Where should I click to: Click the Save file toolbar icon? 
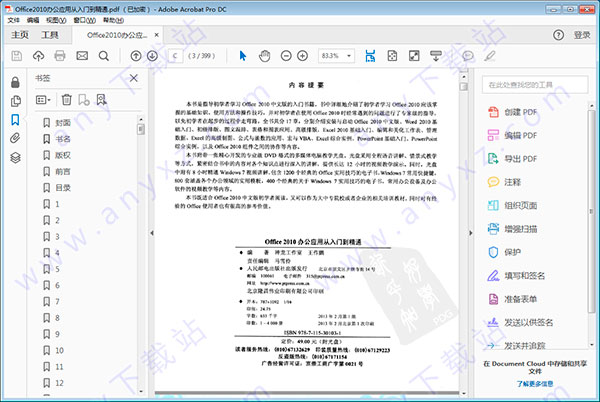click(16, 56)
